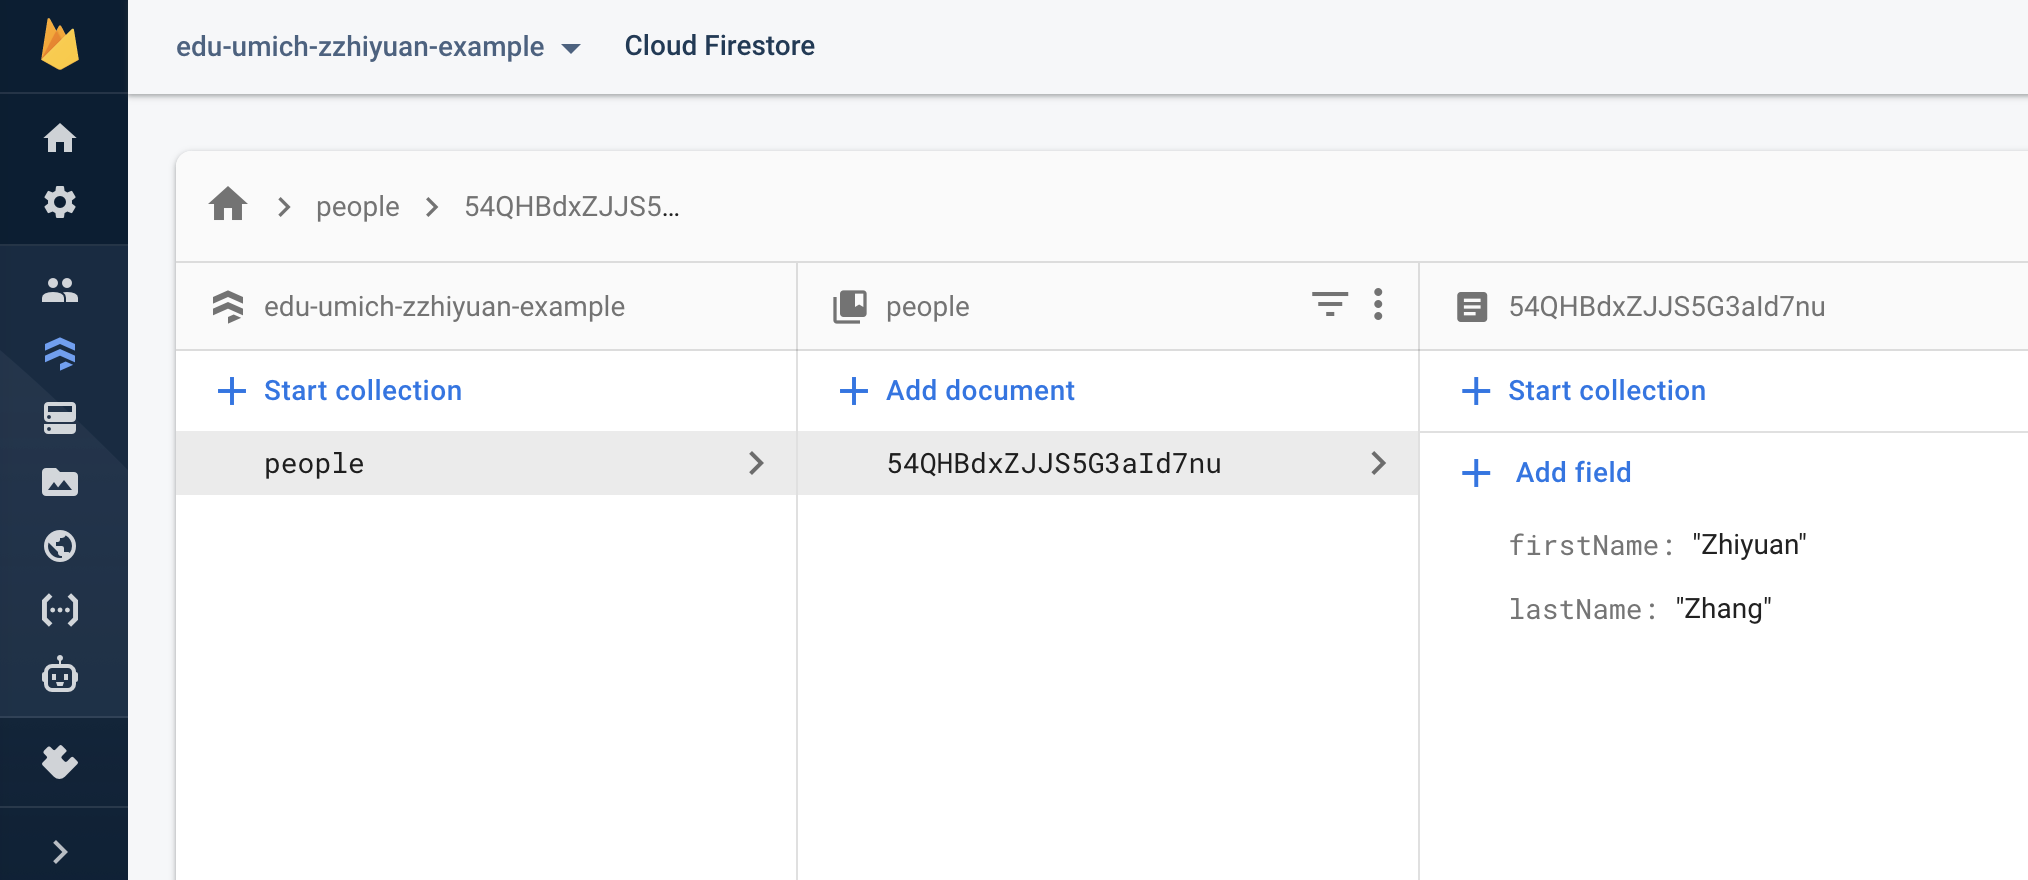The width and height of the screenshot is (2028, 880).
Task: Click the people collection header title
Action: (927, 307)
